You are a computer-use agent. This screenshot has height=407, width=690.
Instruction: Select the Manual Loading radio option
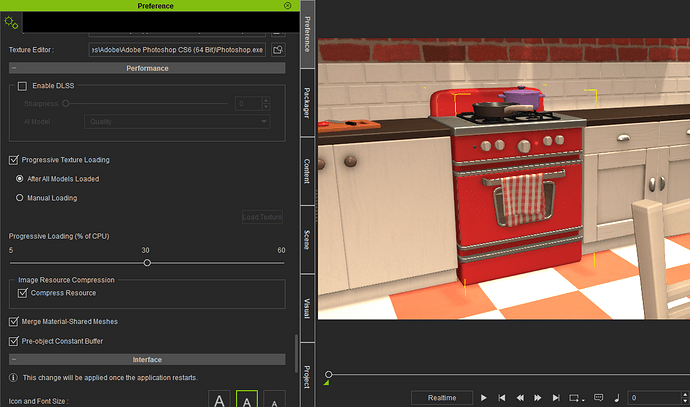[19, 198]
